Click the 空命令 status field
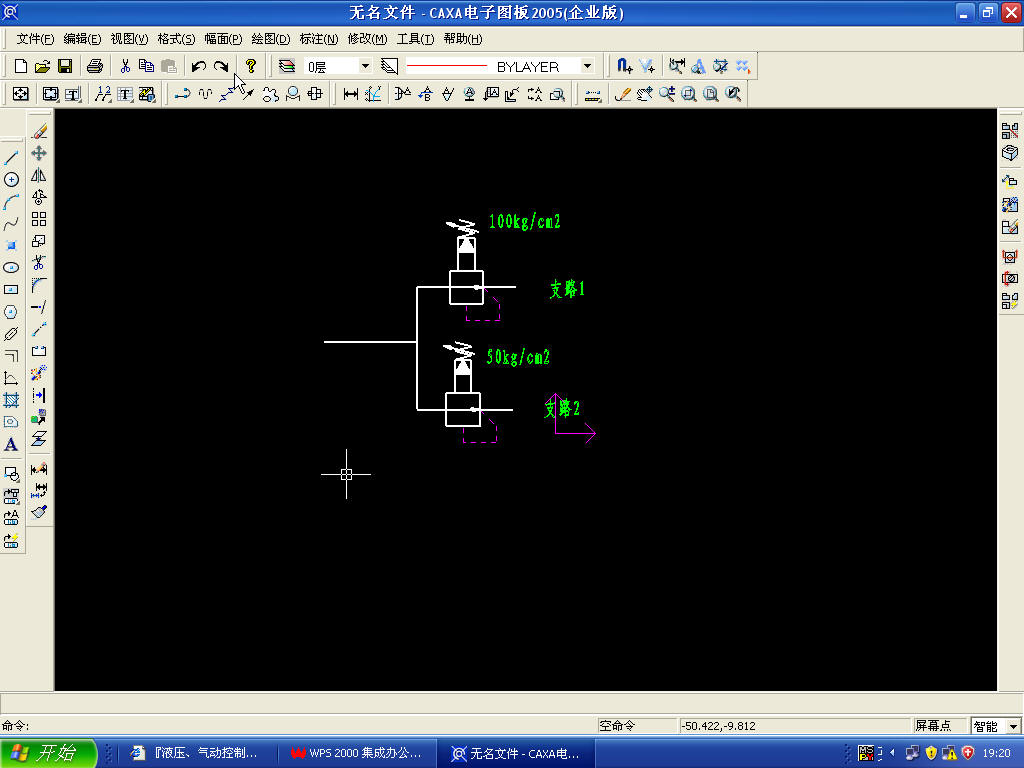 637,726
